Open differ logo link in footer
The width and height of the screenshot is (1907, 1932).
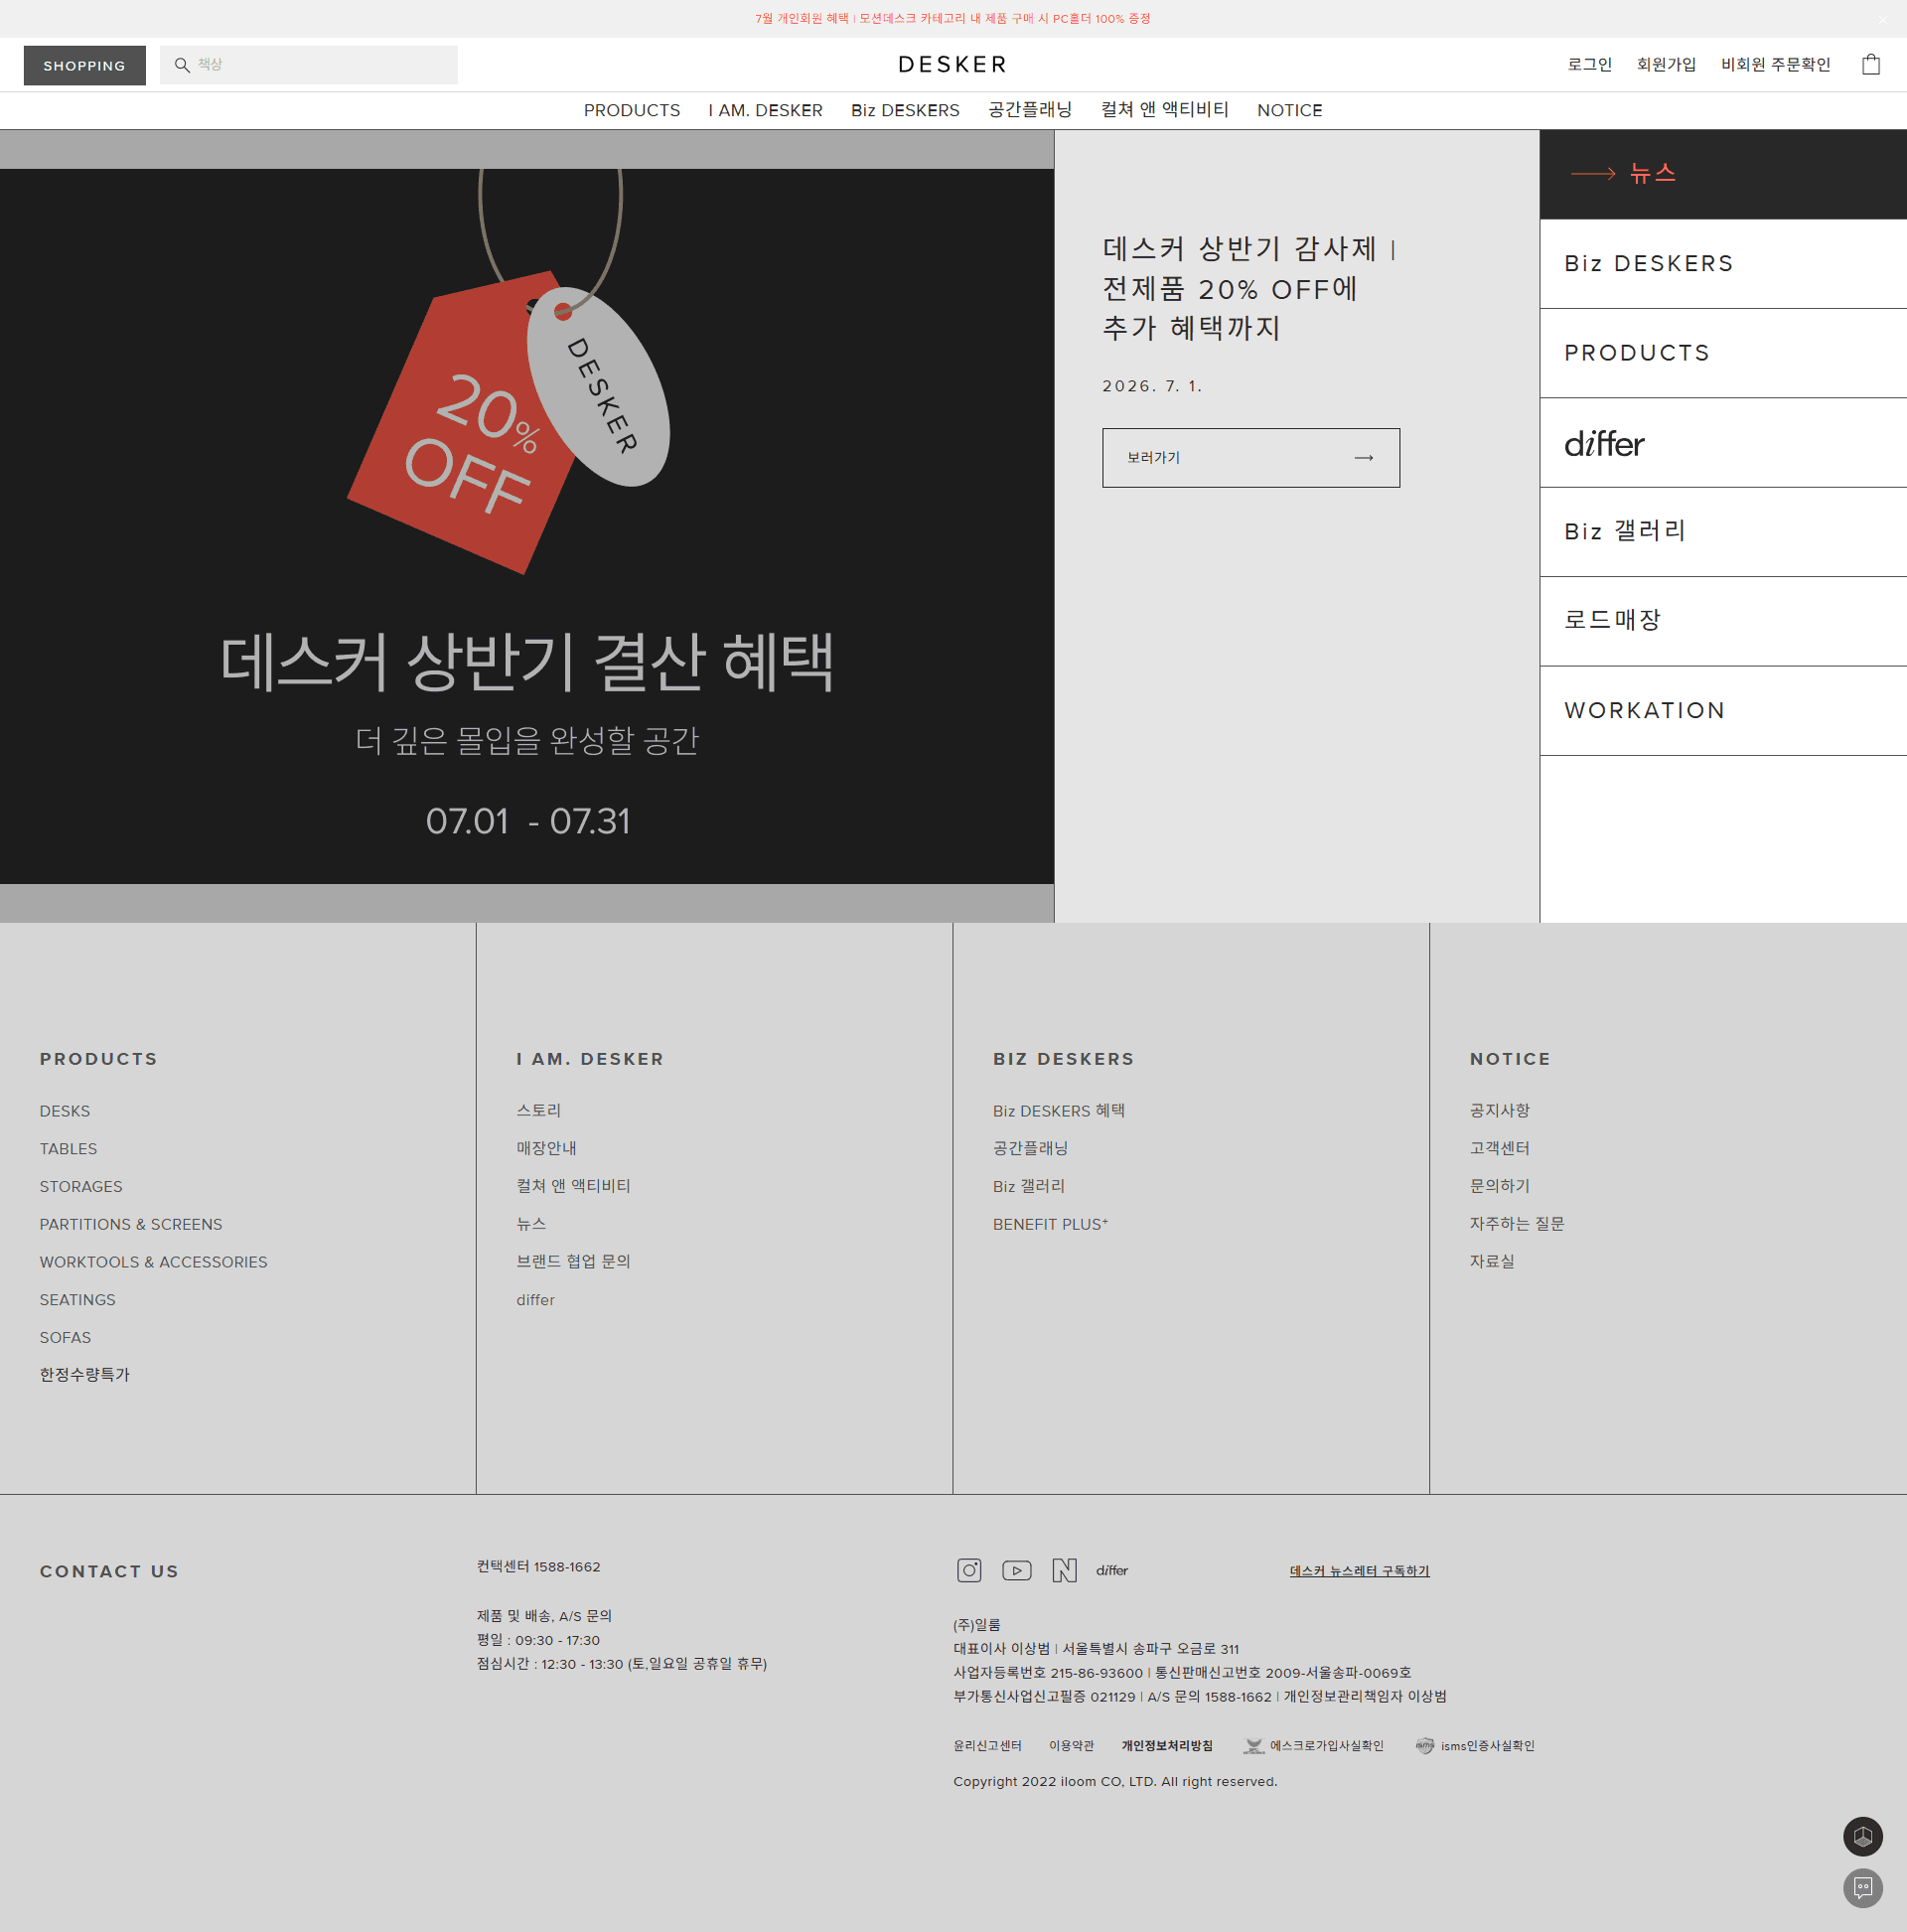(x=1111, y=1570)
